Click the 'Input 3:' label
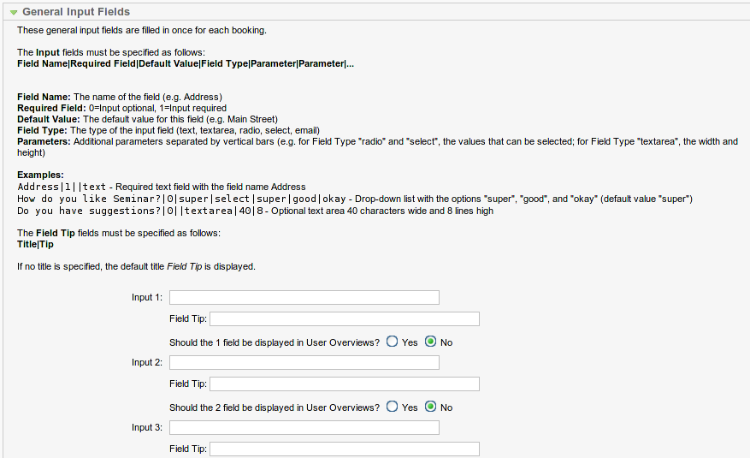 pos(147,427)
